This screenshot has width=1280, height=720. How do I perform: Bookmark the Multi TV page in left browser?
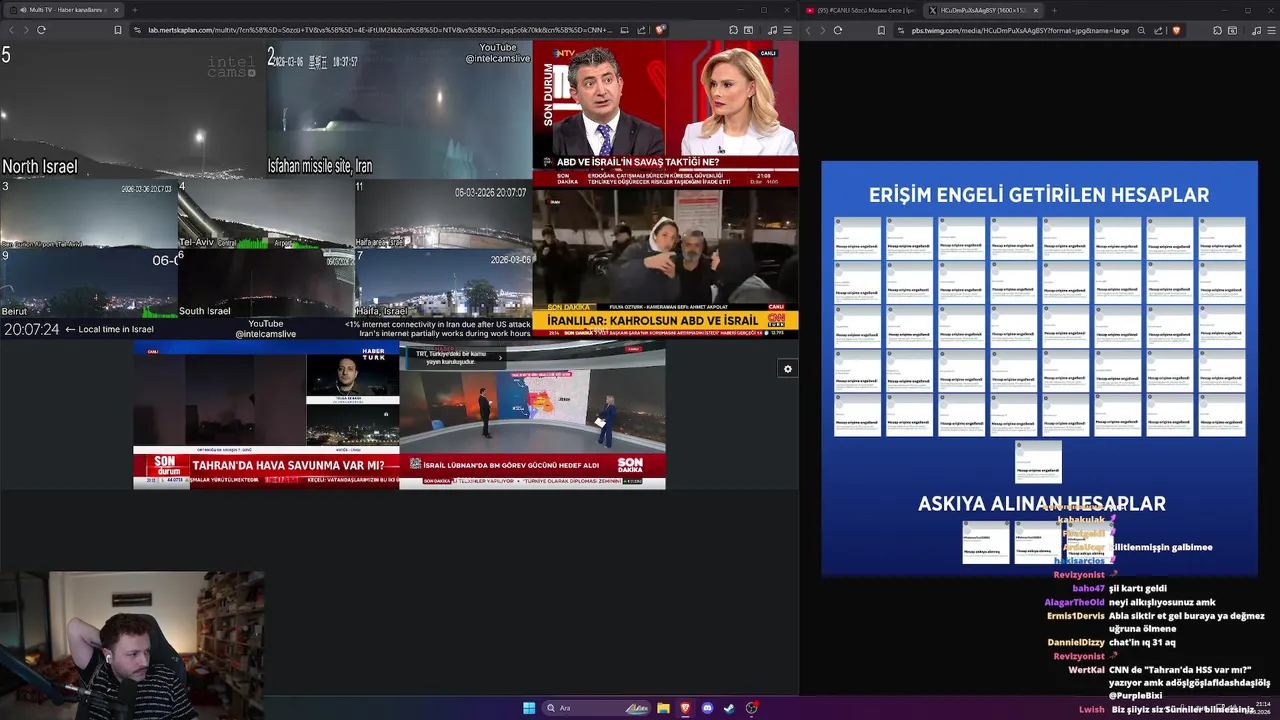(117, 30)
